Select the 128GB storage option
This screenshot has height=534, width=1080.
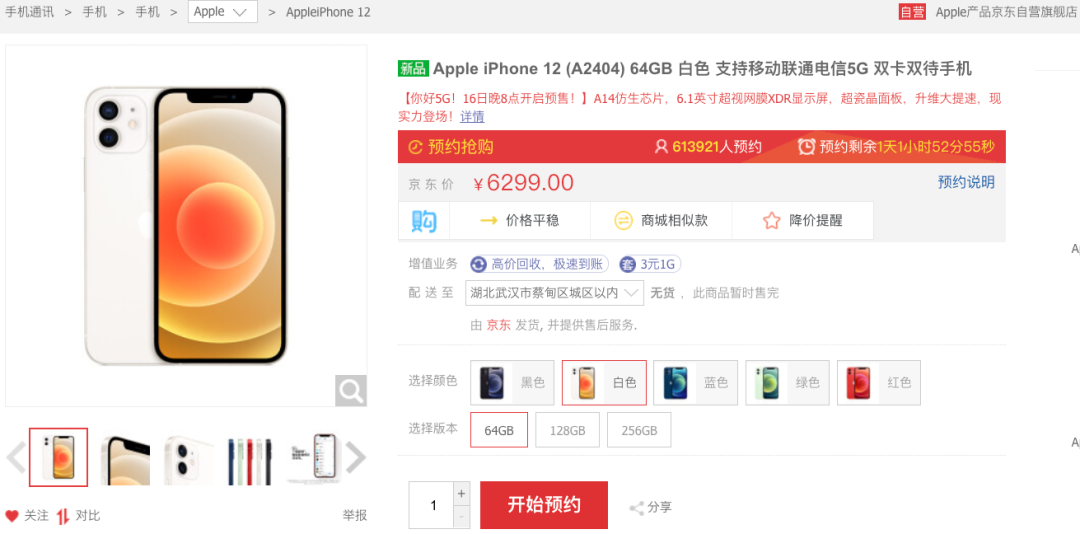568,430
